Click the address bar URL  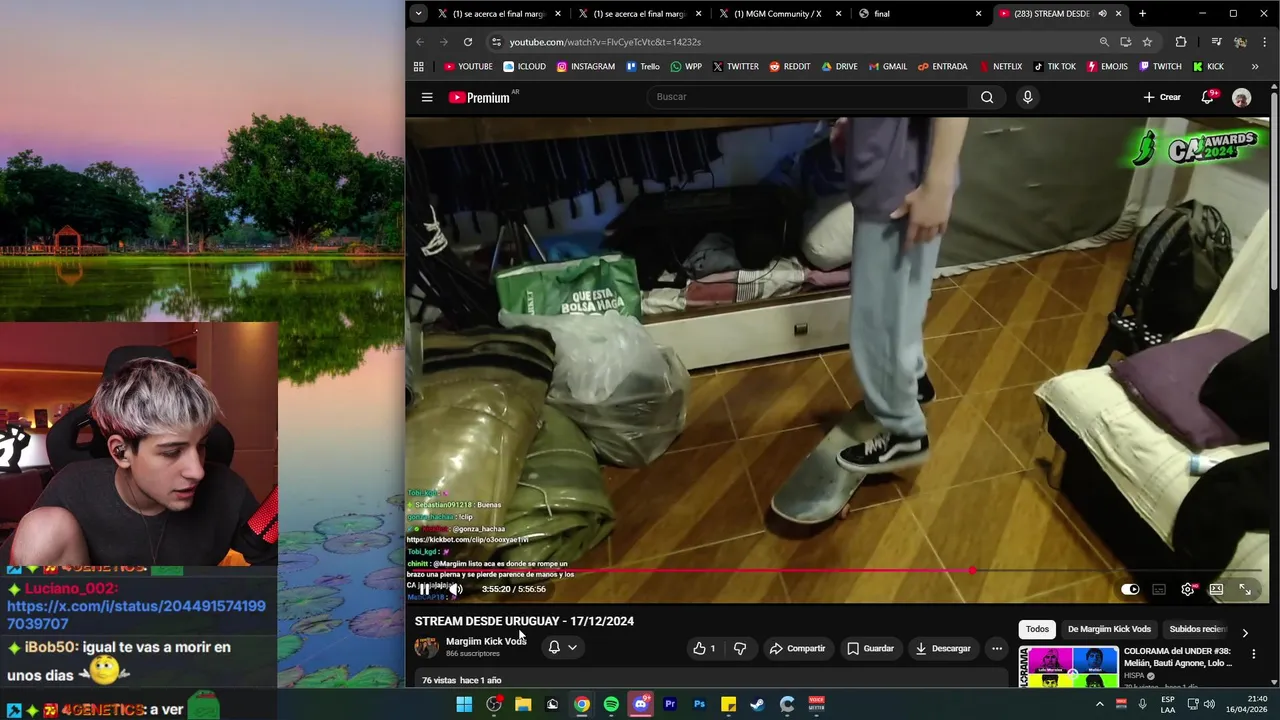(x=605, y=42)
